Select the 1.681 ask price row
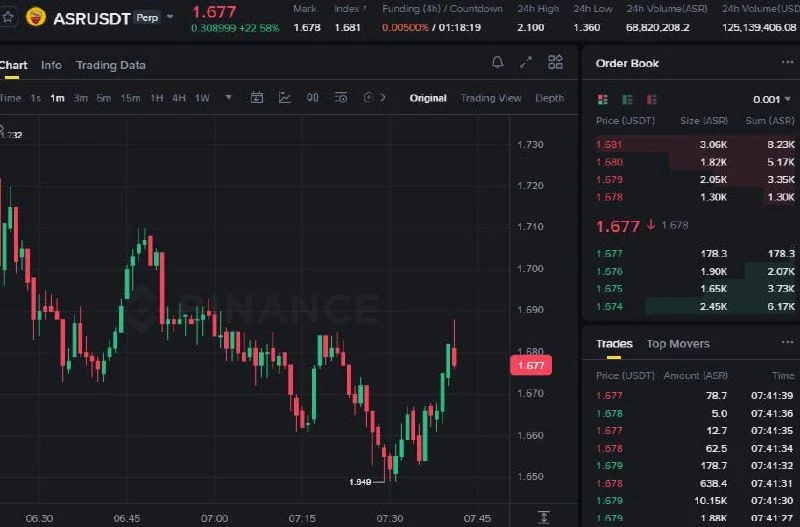 coord(695,144)
